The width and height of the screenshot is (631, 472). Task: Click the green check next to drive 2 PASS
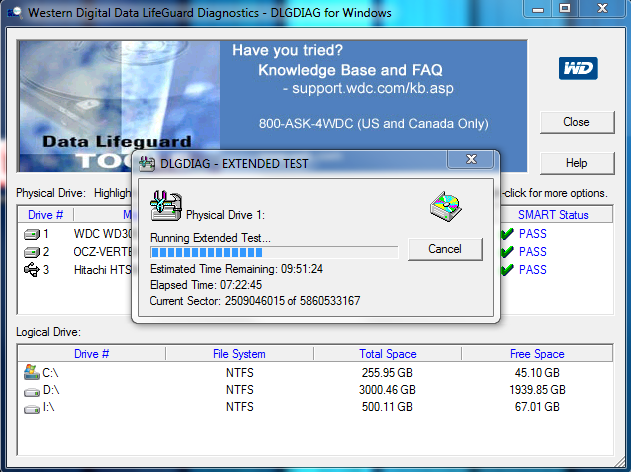(507, 251)
